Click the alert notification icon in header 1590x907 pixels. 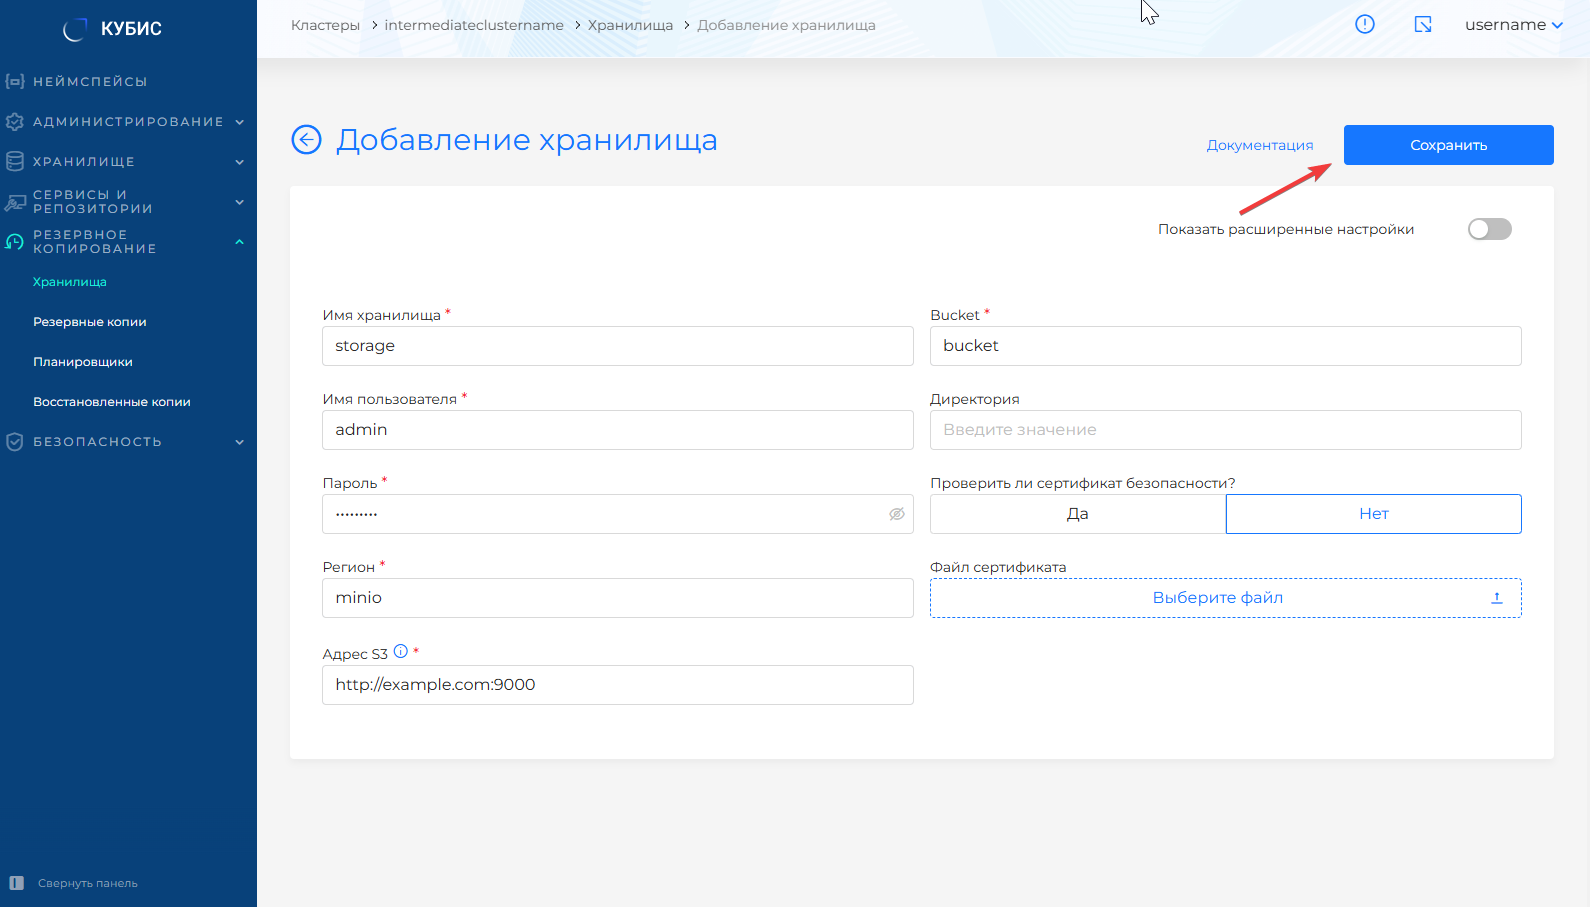coord(1364,25)
